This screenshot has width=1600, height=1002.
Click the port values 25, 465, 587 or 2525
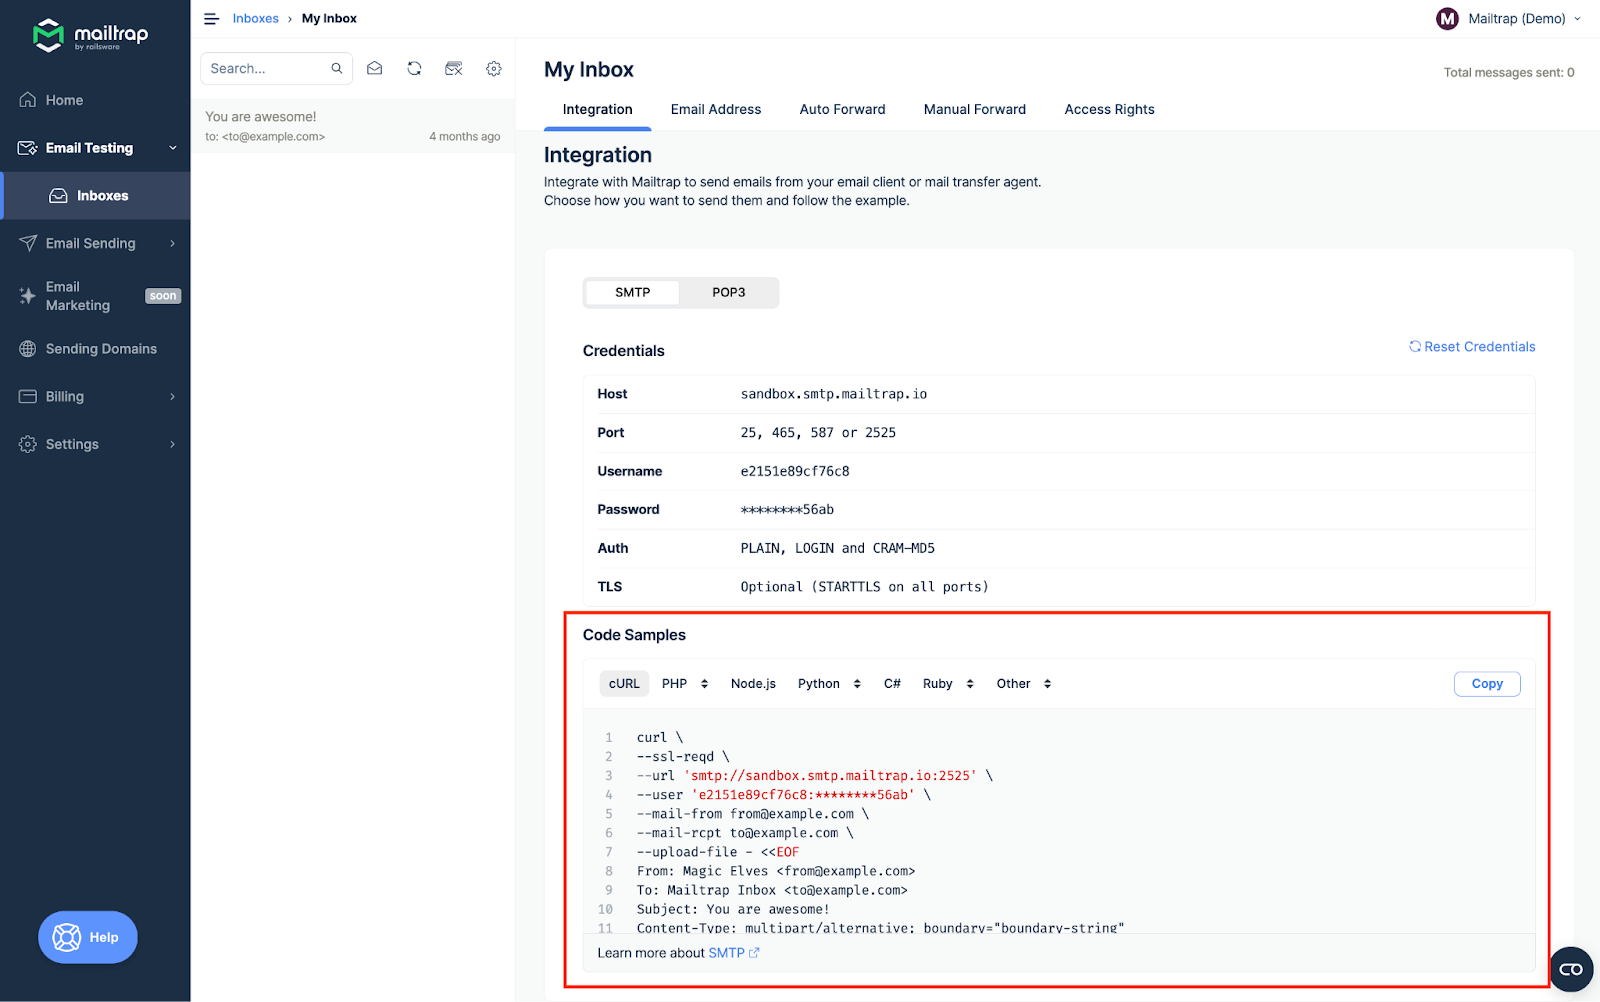coord(818,433)
